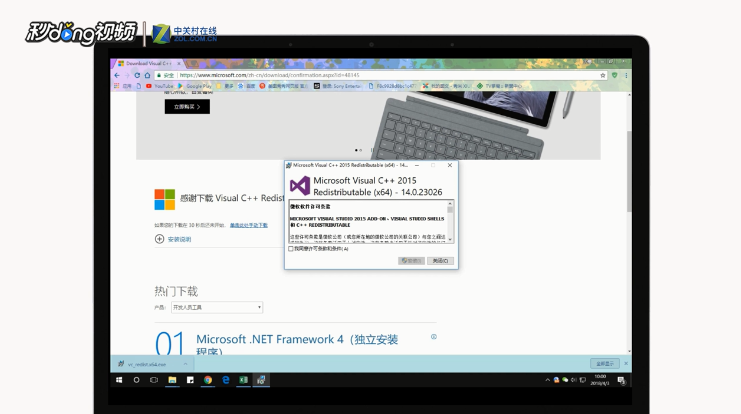Select the installer icon on taskbar
This screenshot has height=414, width=741.
[x=261, y=380]
